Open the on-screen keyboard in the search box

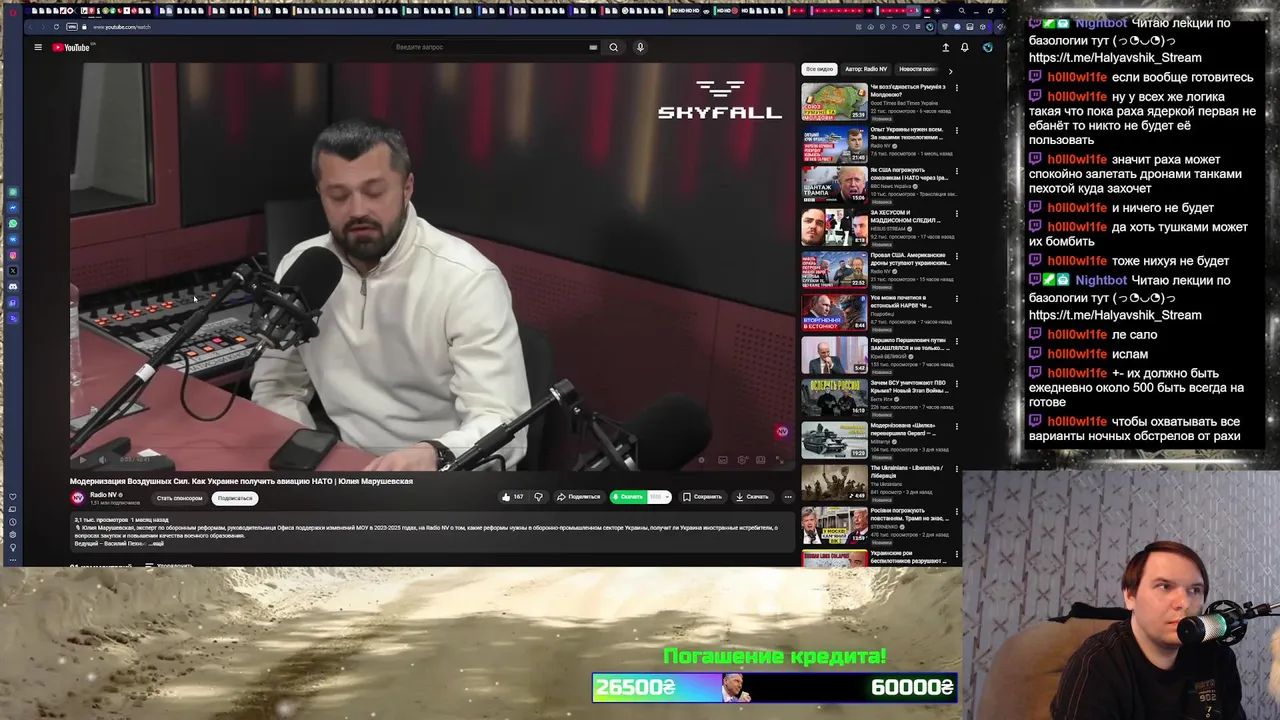coord(593,47)
